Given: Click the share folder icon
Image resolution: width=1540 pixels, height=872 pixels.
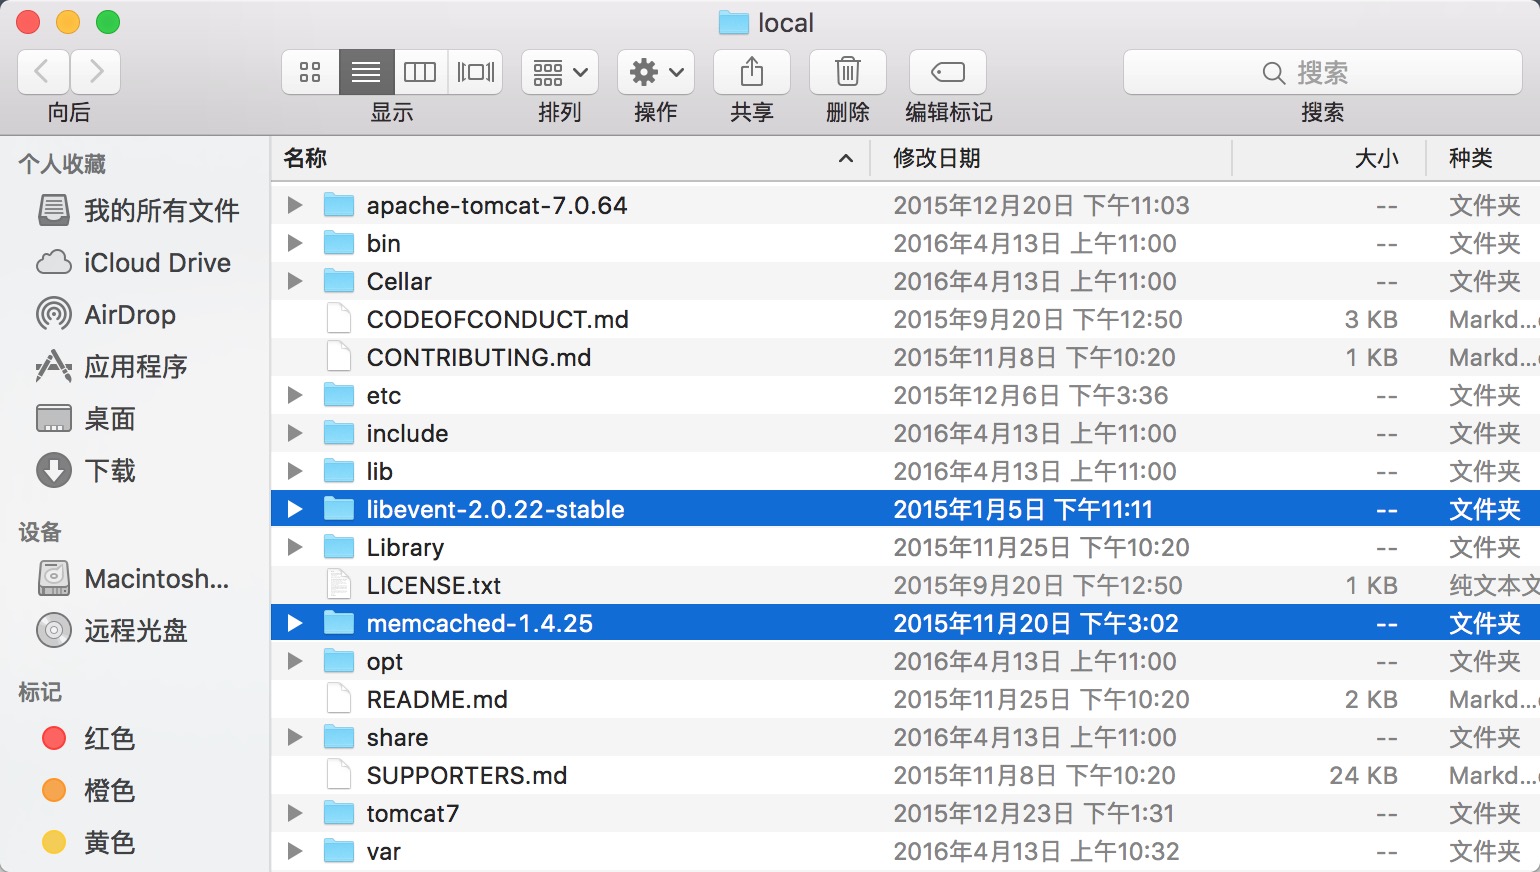Looking at the screenshot, I should pyautogui.click(x=339, y=737).
